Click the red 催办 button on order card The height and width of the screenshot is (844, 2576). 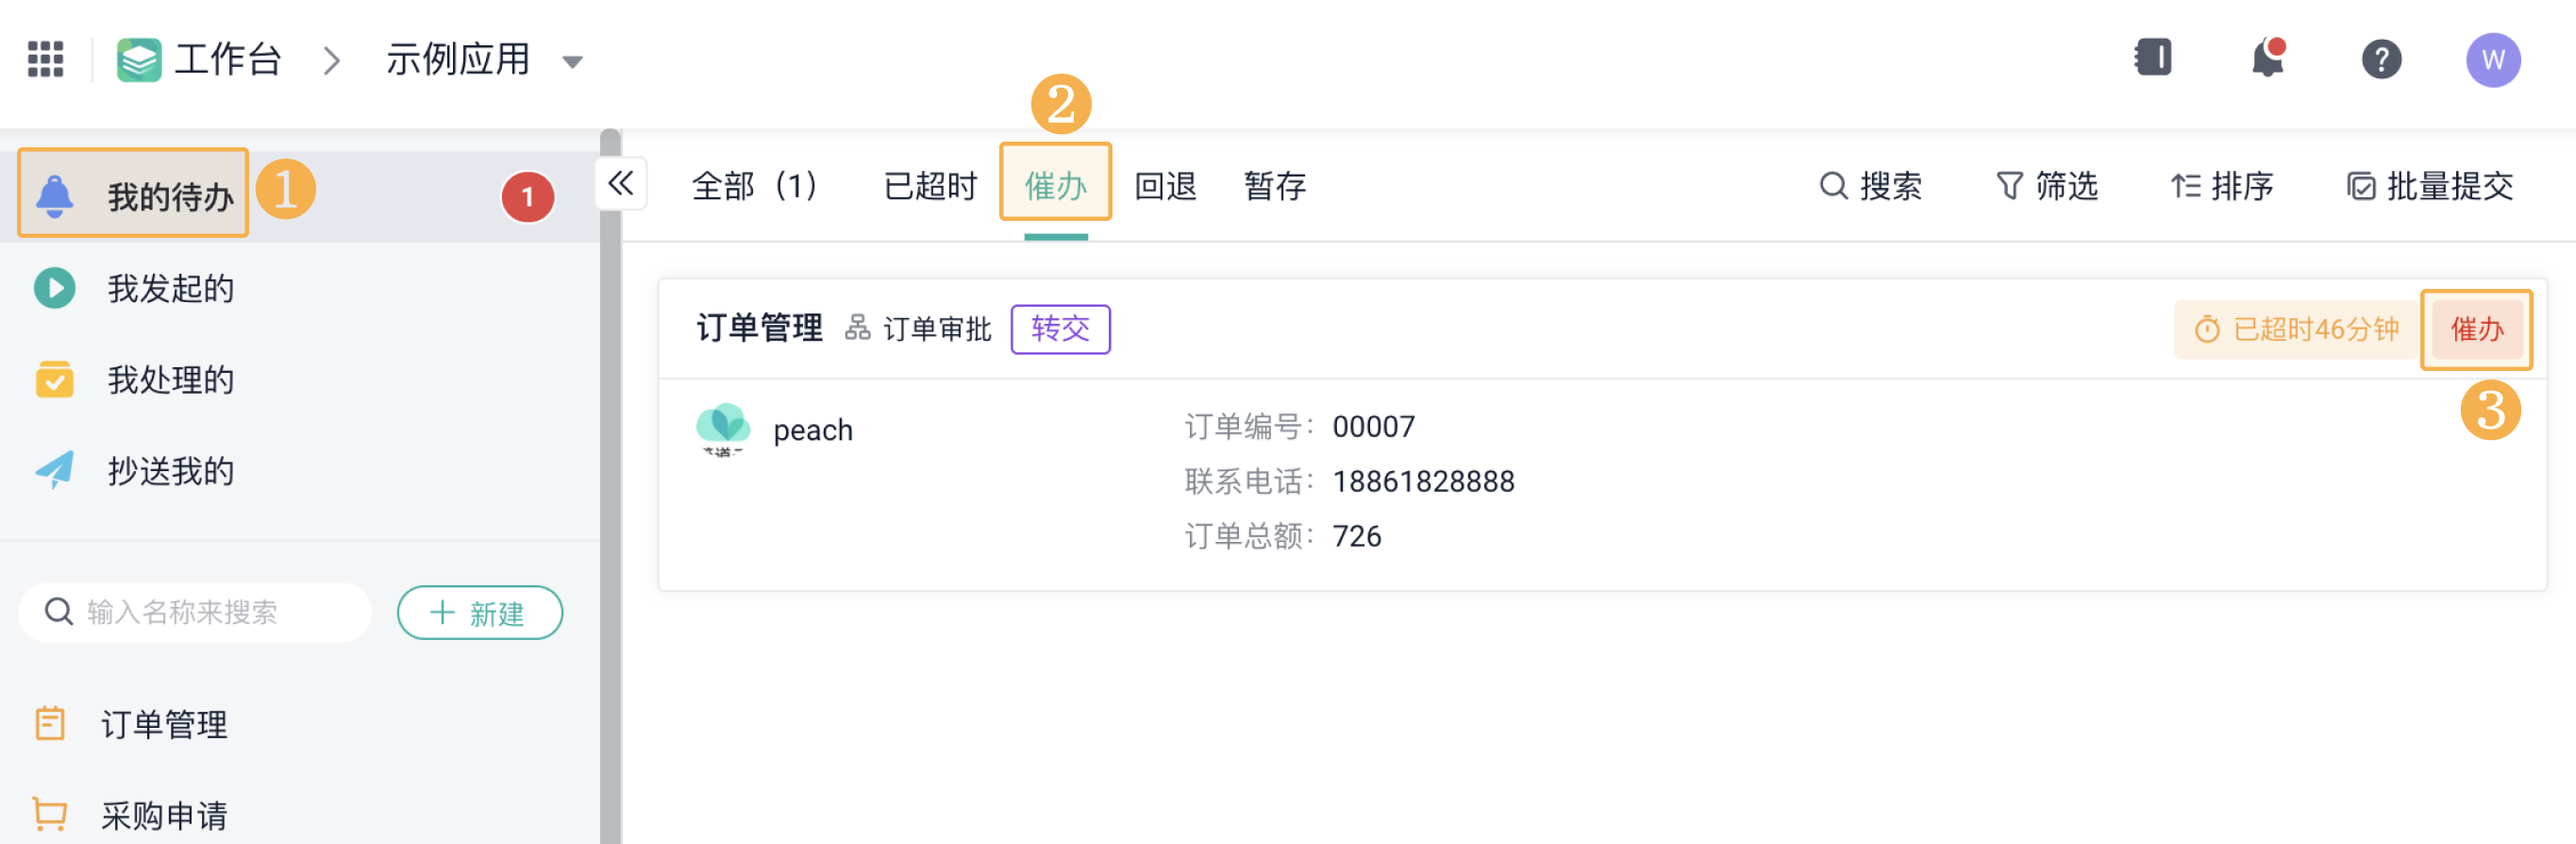[2476, 329]
